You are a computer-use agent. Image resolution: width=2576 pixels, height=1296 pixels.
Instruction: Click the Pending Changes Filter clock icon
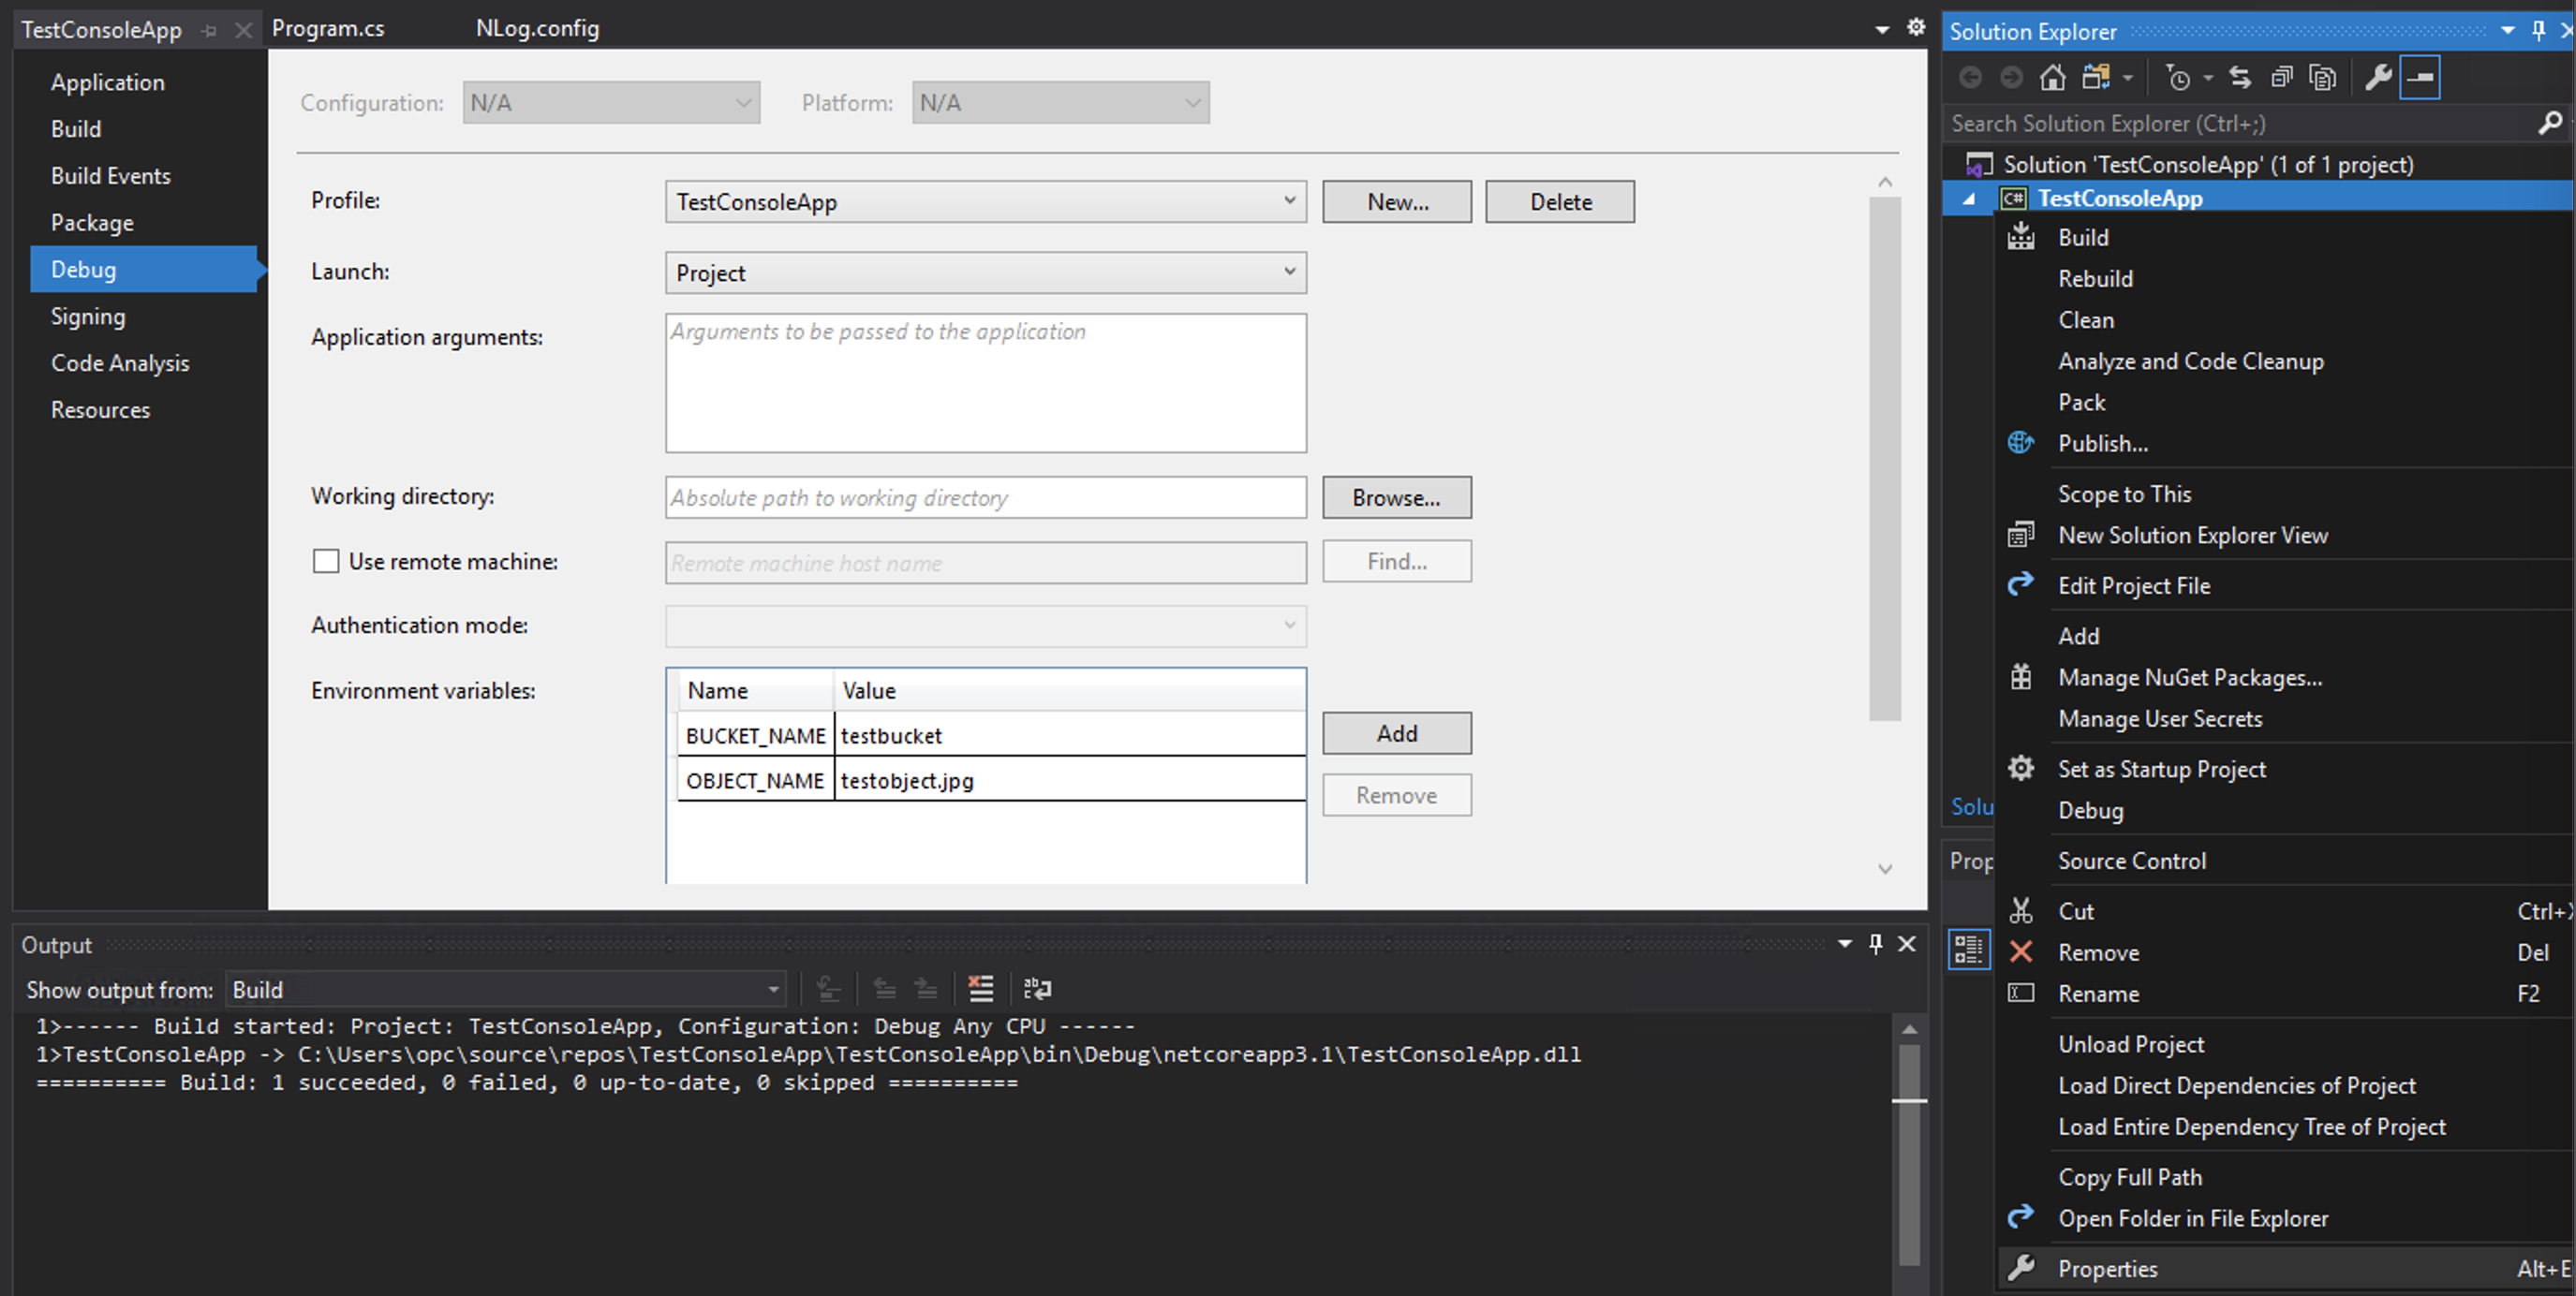click(x=2178, y=78)
